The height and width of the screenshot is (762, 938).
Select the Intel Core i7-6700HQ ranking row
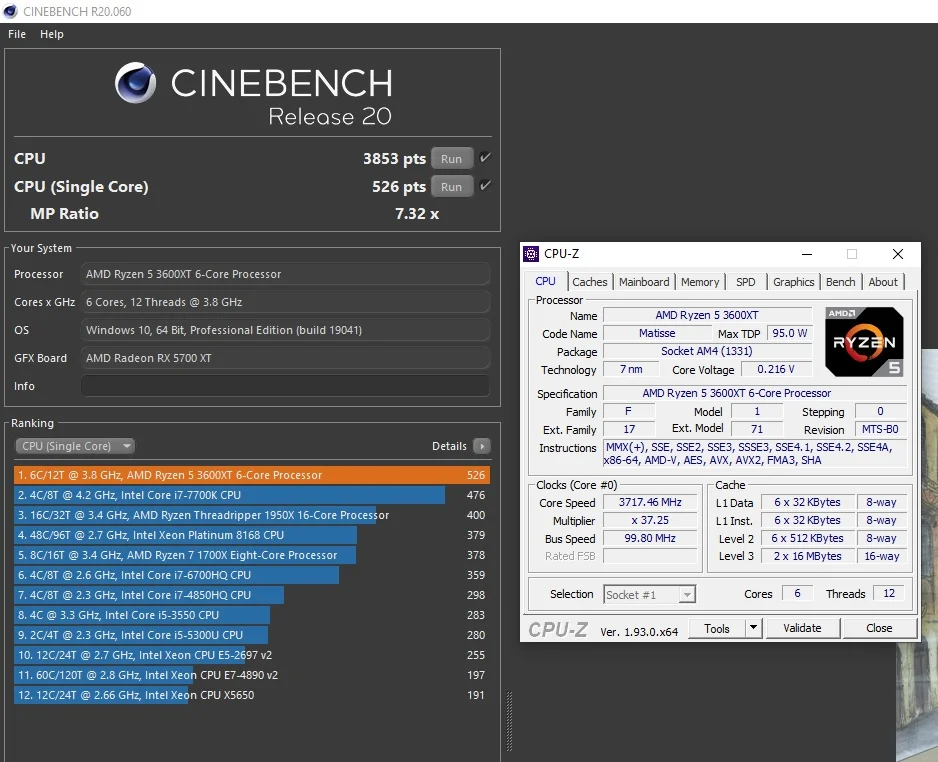(252, 575)
